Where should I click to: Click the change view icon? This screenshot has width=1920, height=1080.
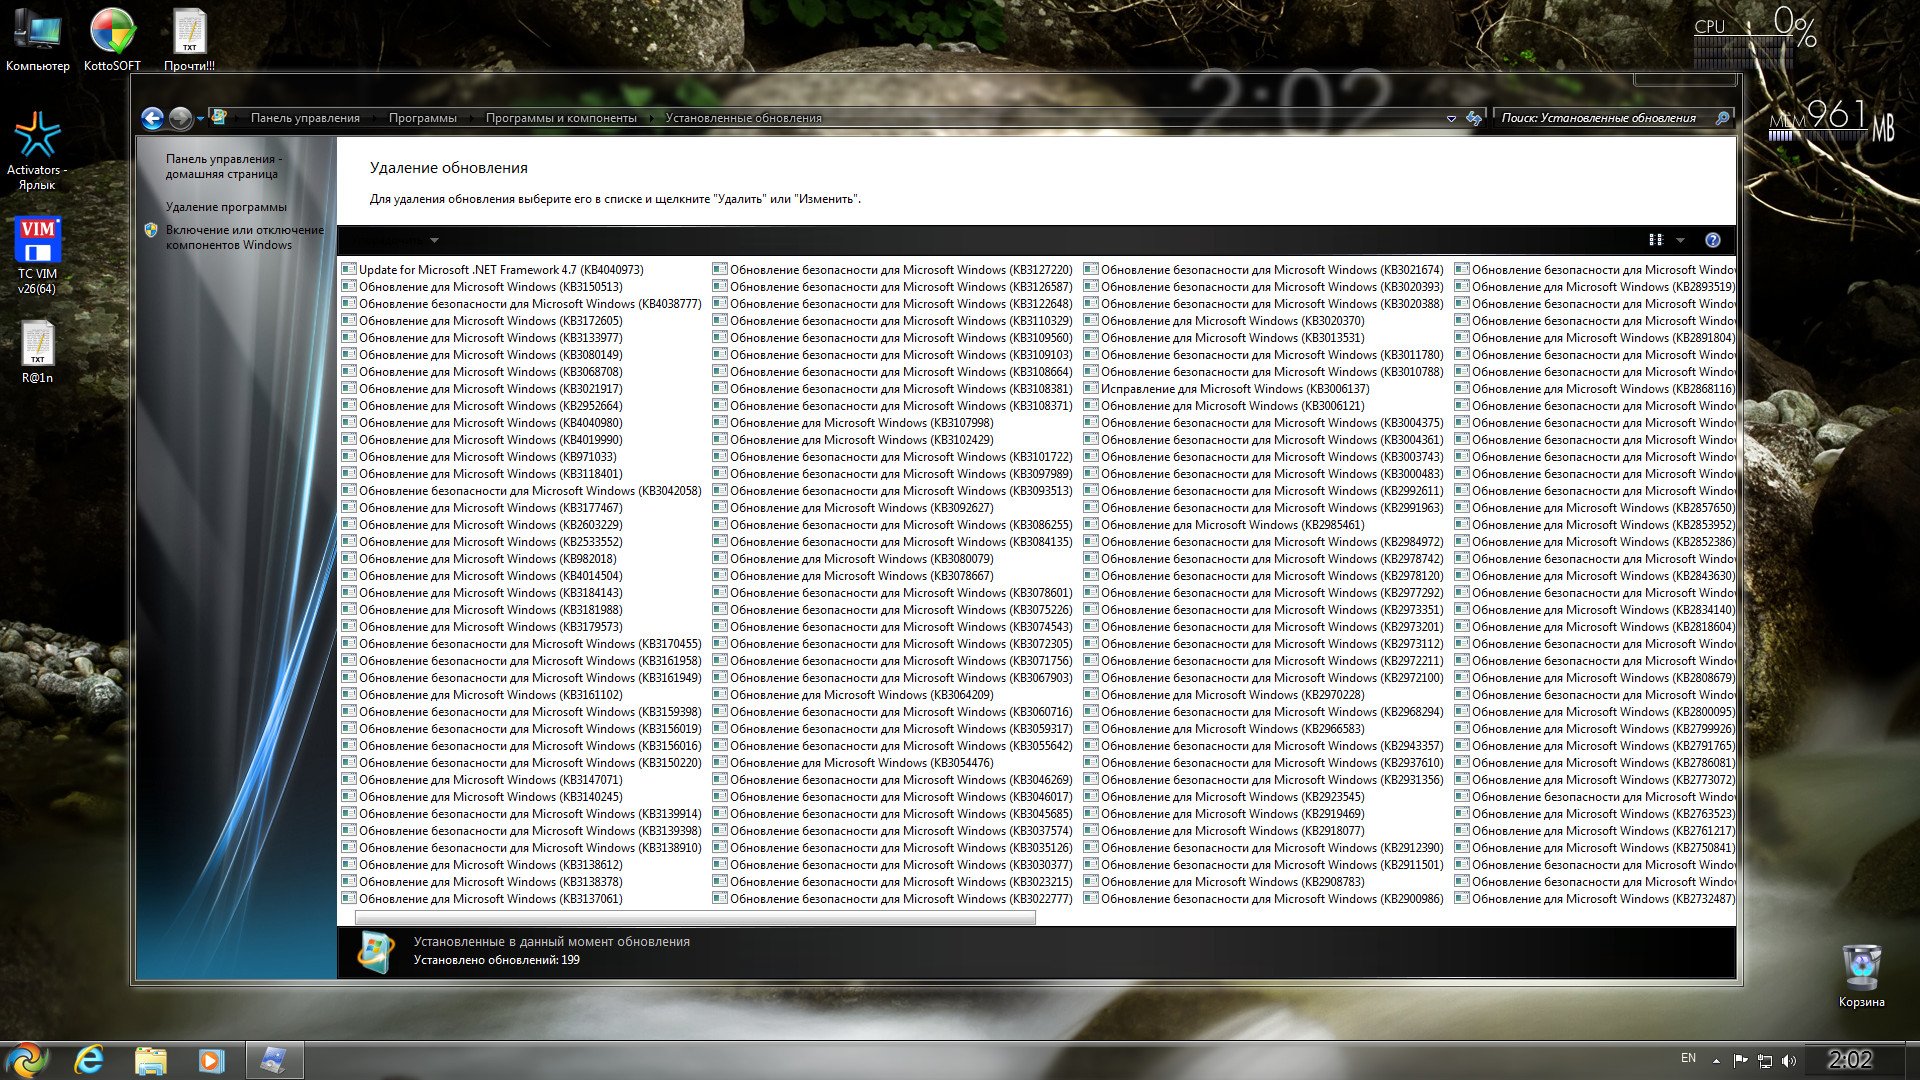(x=1655, y=240)
